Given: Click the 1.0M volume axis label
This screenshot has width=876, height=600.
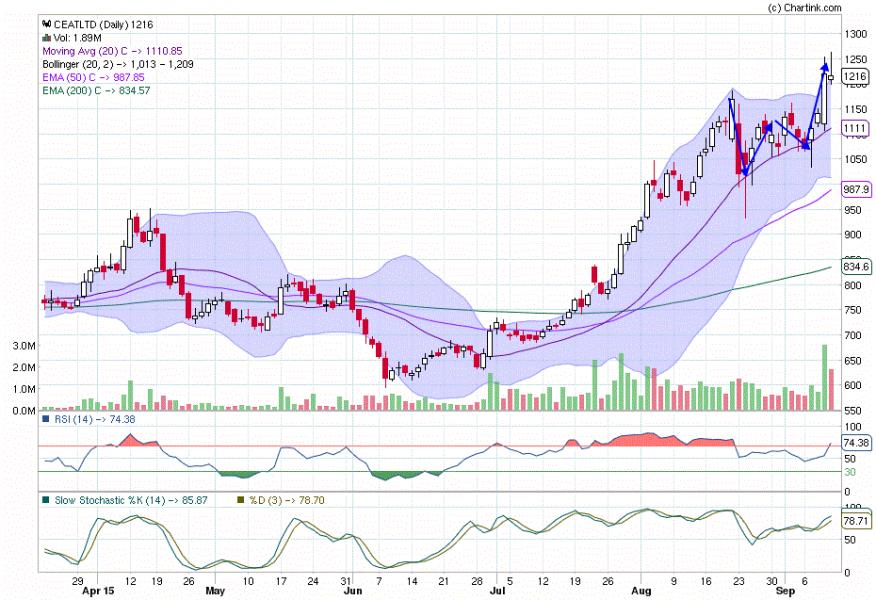Looking at the screenshot, I should click(x=24, y=389).
